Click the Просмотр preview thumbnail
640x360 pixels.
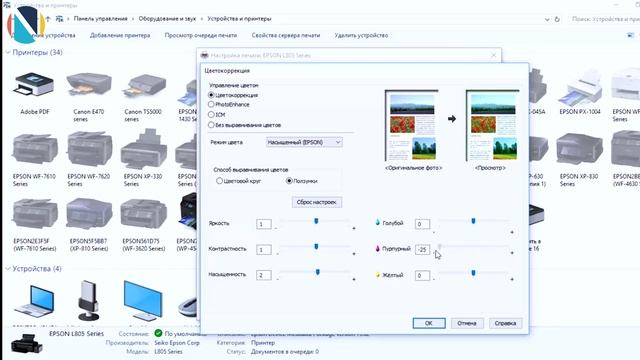pyautogui.click(x=492, y=126)
